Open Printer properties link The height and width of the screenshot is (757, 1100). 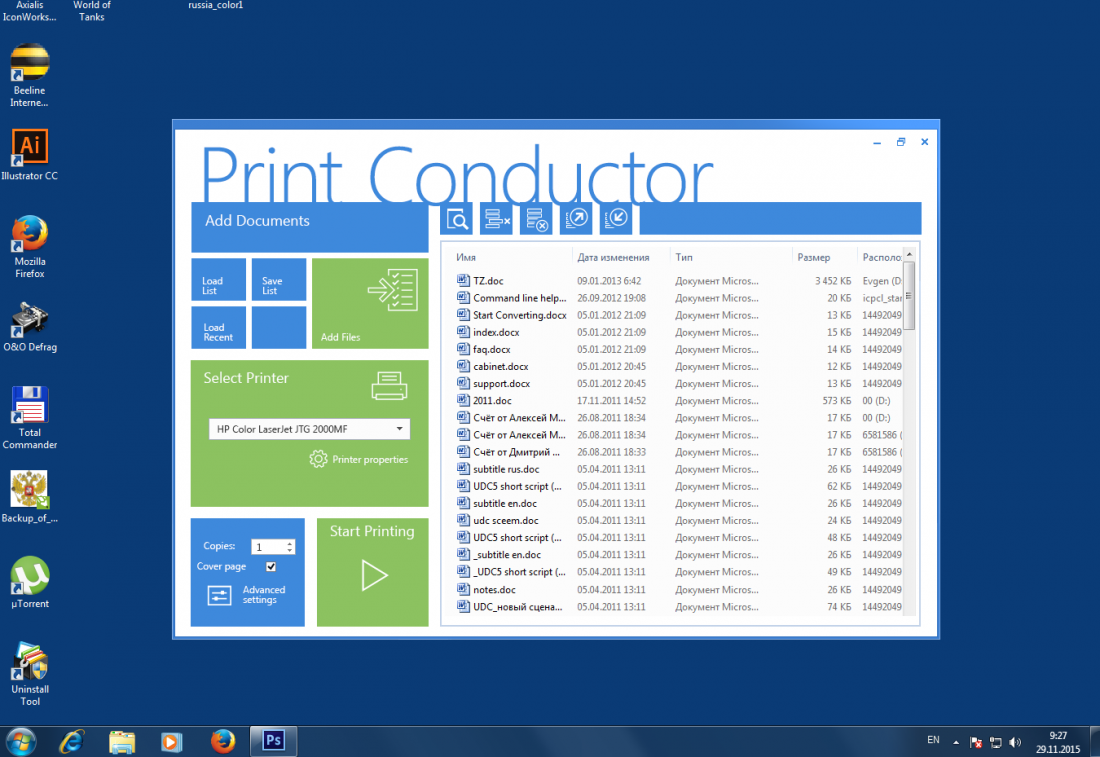[x=370, y=460]
